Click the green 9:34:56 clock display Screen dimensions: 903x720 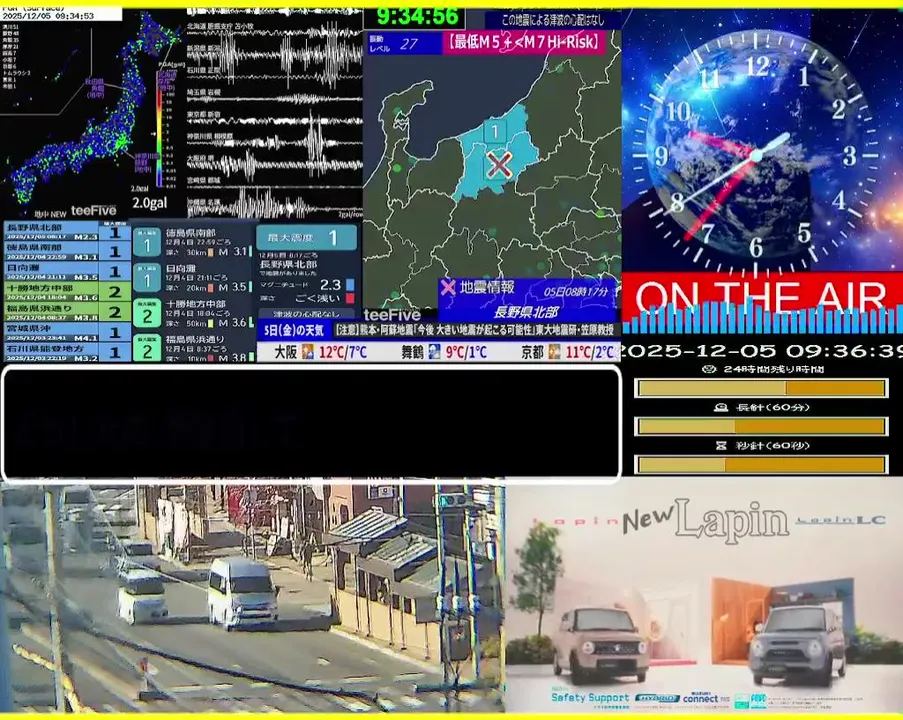[x=417, y=16]
